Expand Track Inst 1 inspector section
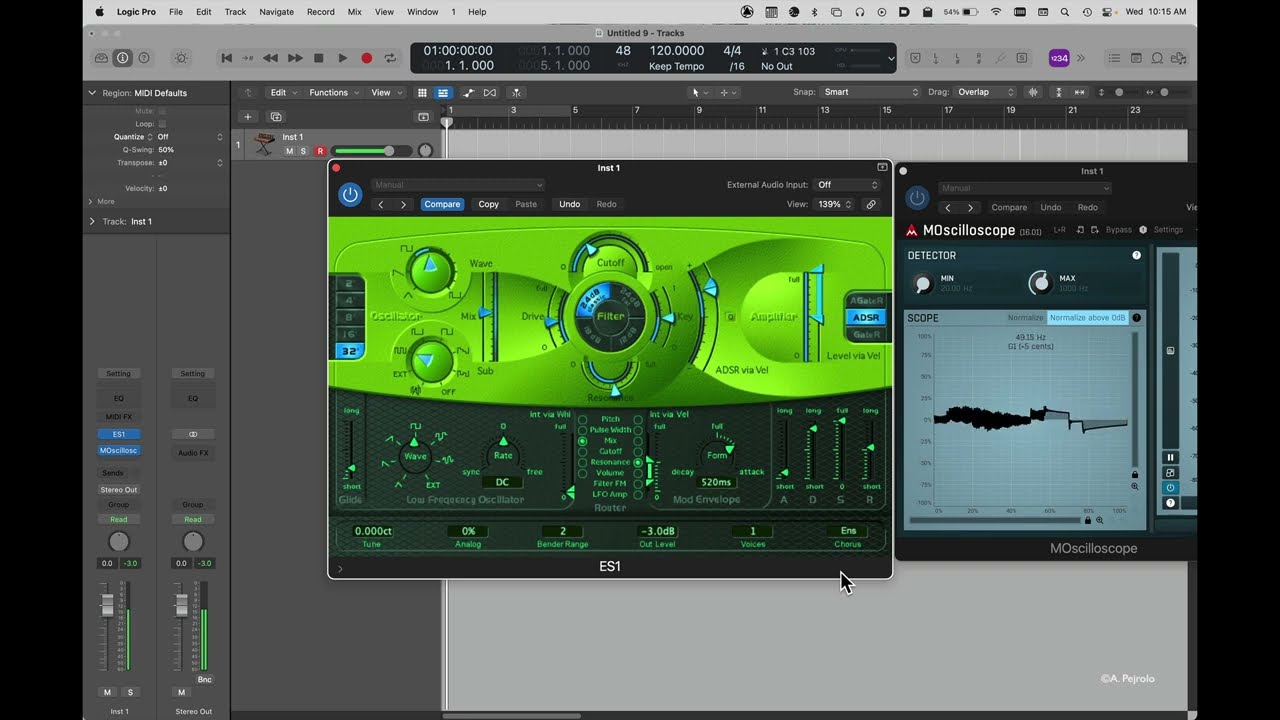The image size is (1280, 720). [93, 221]
